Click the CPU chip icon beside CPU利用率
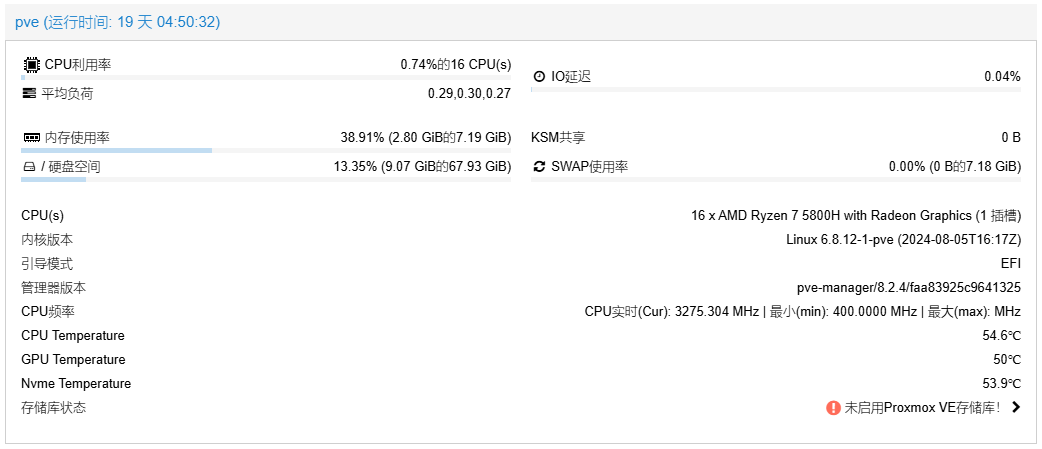Image resolution: width=1042 pixels, height=449 pixels. (31, 64)
